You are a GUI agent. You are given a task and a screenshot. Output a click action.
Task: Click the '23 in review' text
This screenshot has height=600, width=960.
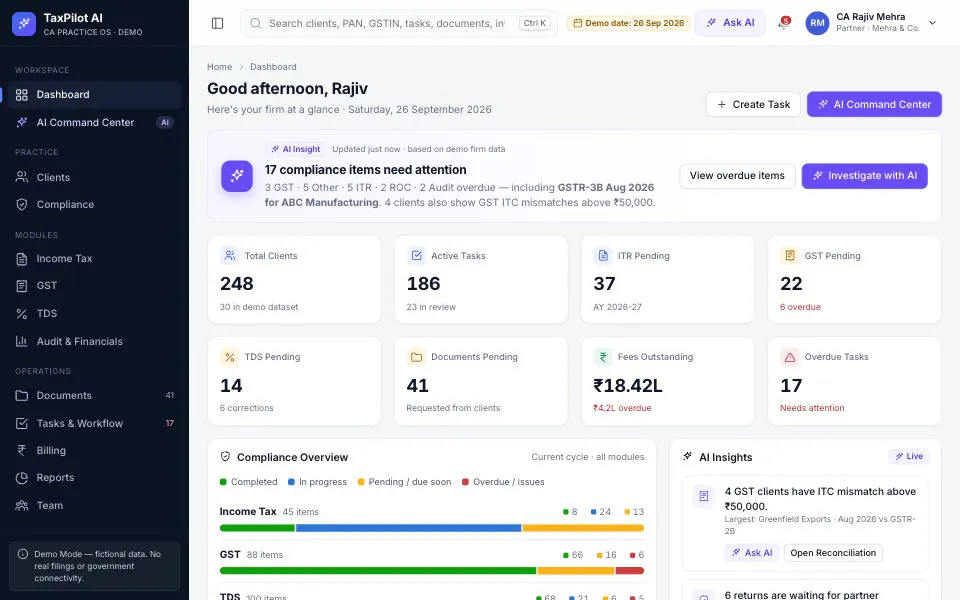point(431,307)
